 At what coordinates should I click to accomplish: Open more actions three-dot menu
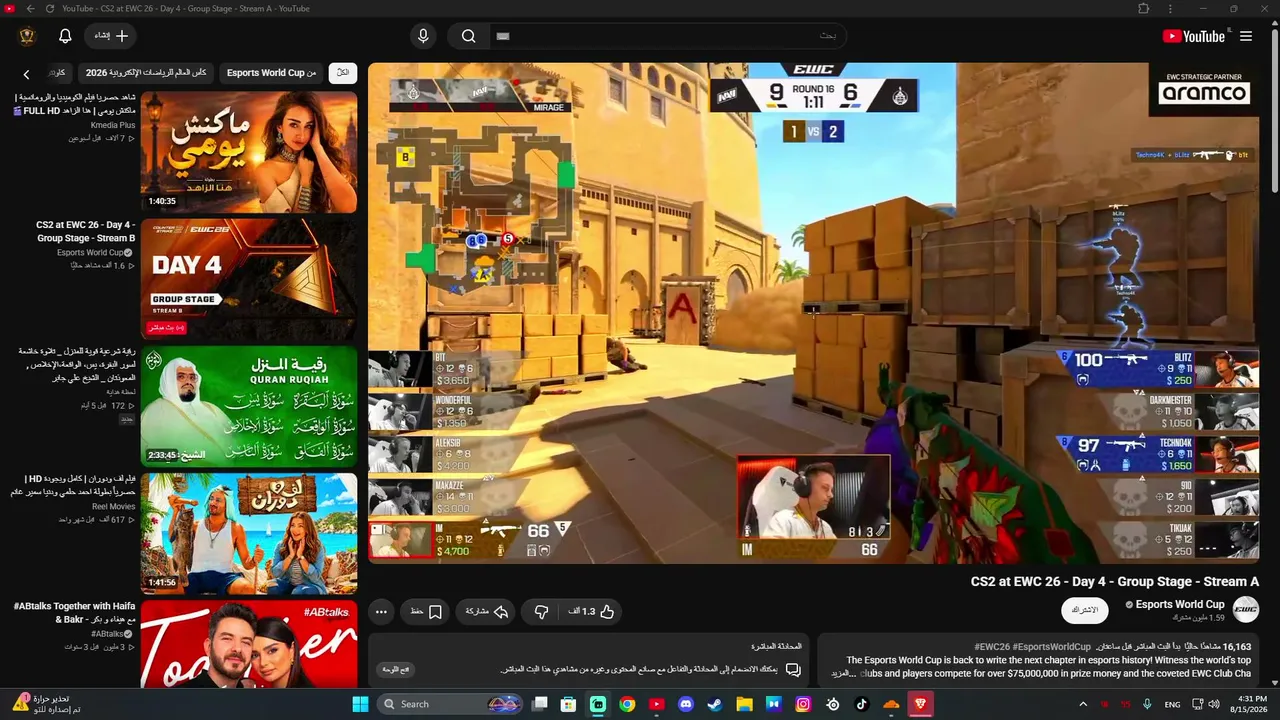coord(381,611)
